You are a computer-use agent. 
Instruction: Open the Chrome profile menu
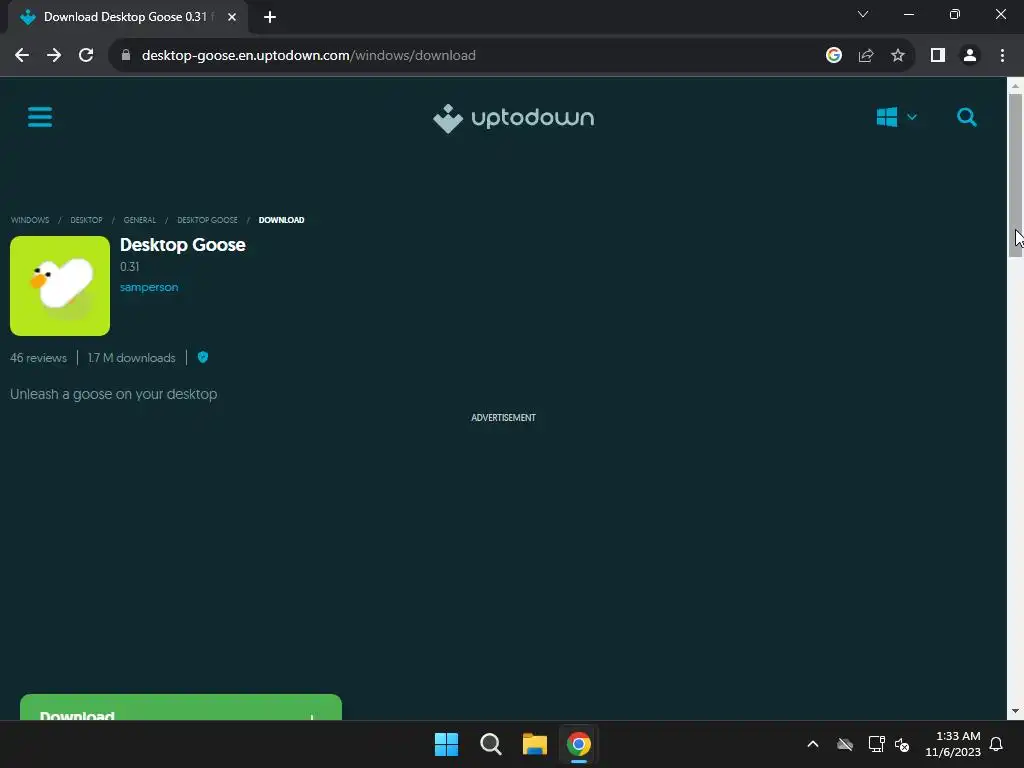pos(970,56)
